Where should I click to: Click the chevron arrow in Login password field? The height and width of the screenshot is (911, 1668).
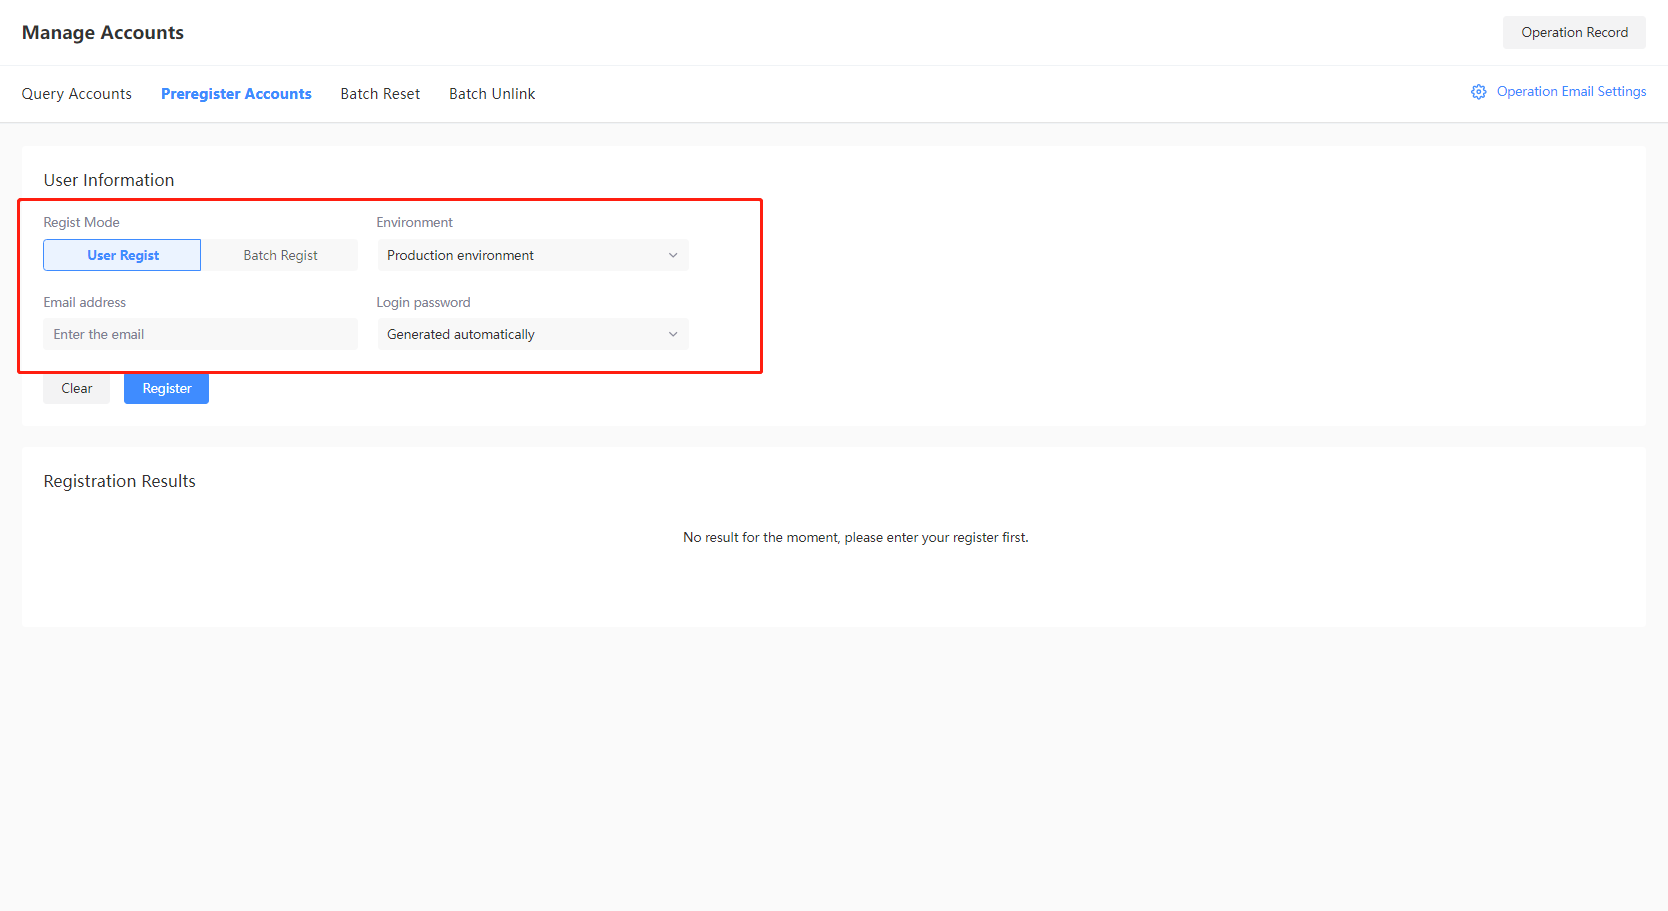673,334
